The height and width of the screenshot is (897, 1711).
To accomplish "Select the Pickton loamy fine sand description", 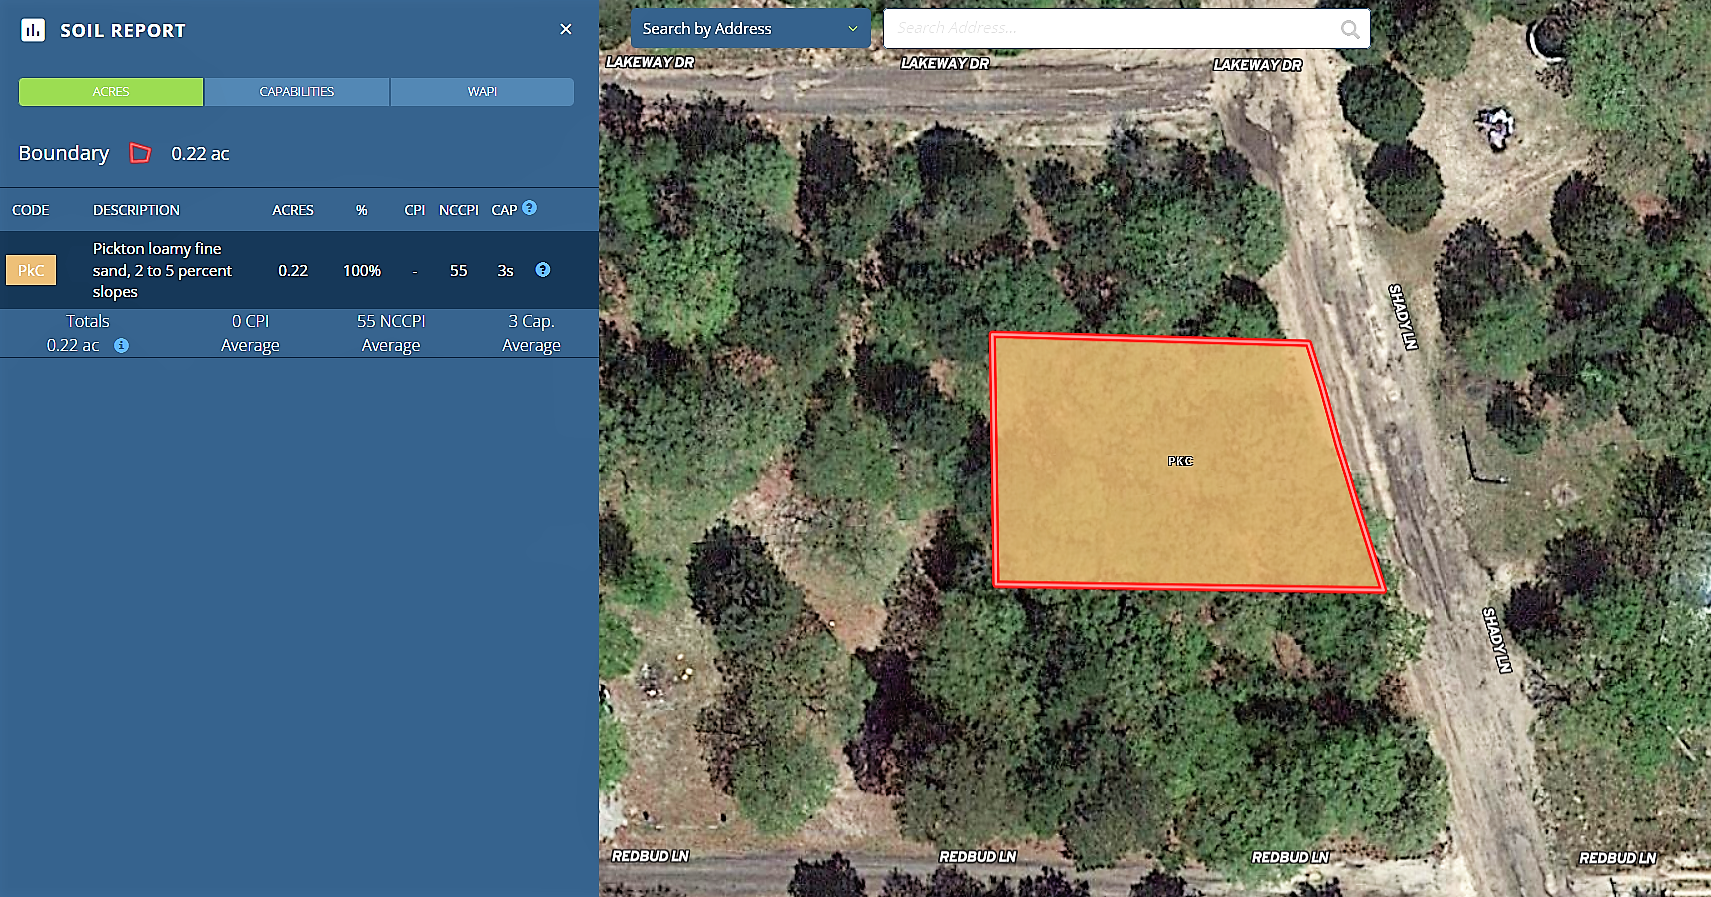I will pyautogui.click(x=162, y=270).
